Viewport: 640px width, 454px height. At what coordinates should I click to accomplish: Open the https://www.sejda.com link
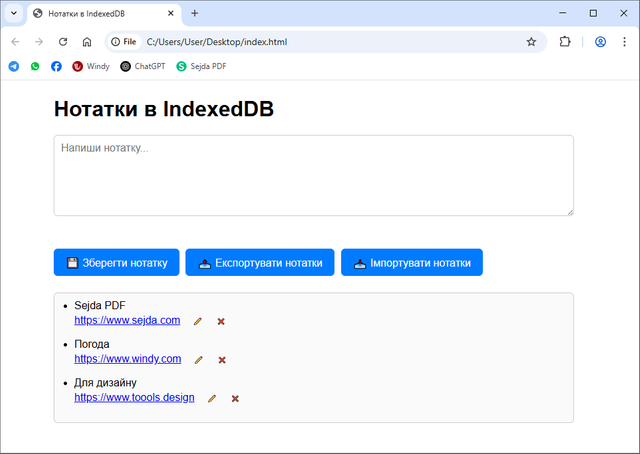[x=127, y=320]
